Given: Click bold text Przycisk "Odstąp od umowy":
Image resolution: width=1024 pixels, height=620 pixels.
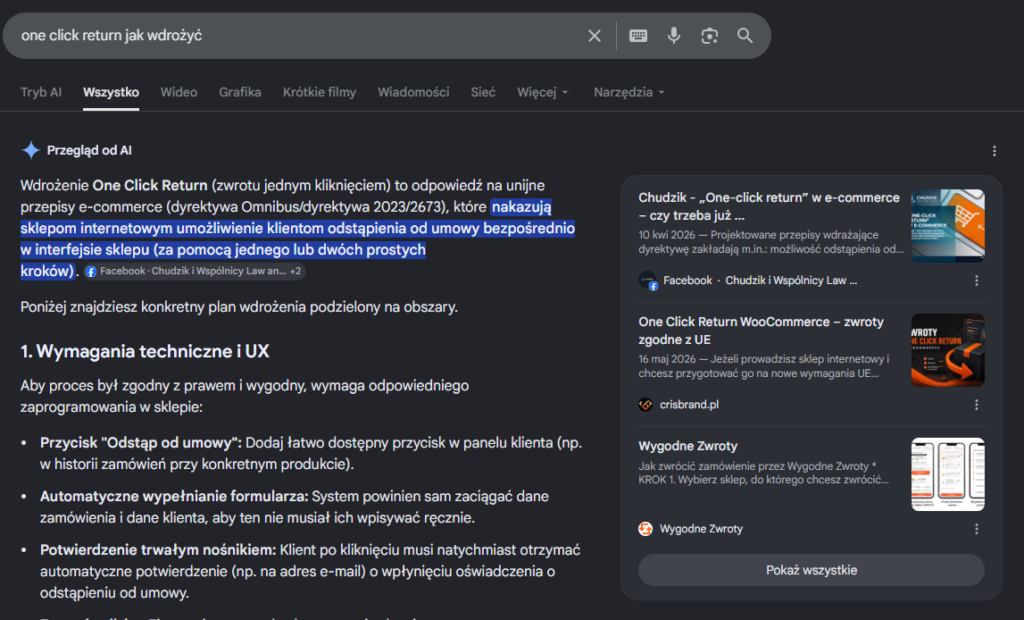Looking at the screenshot, I should tap(140, 443).
